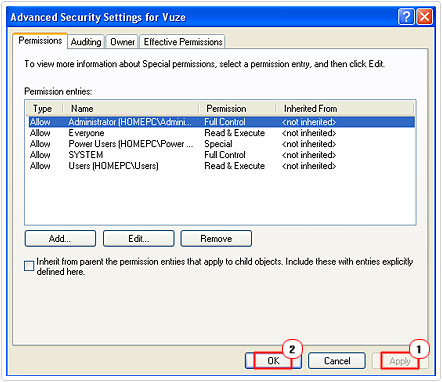Open the Auditing tab
The image size is (442, 382).
86,42
